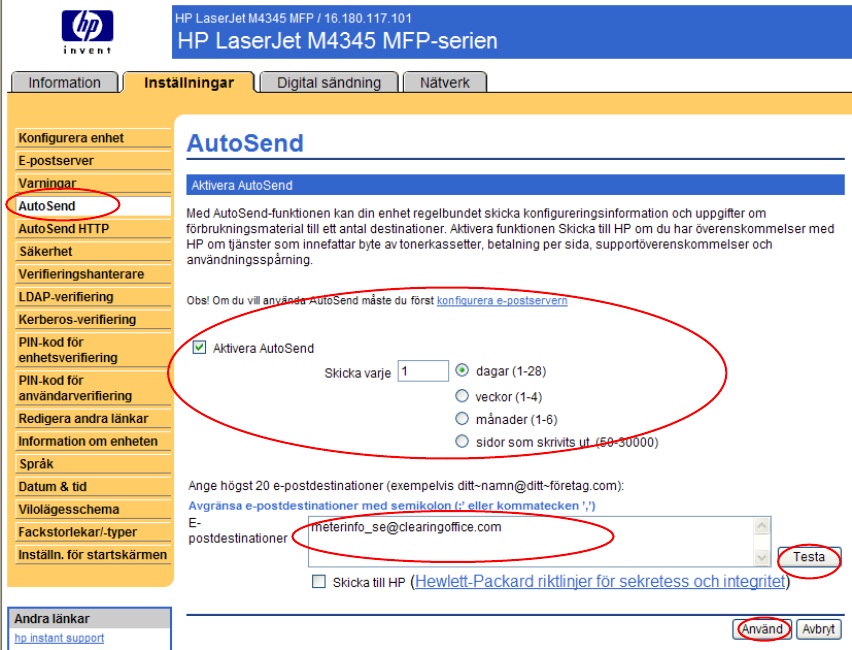Click down arrow of e-mail box scrollbar
Viewport: 852px width, 650px height.
point(762,558)
